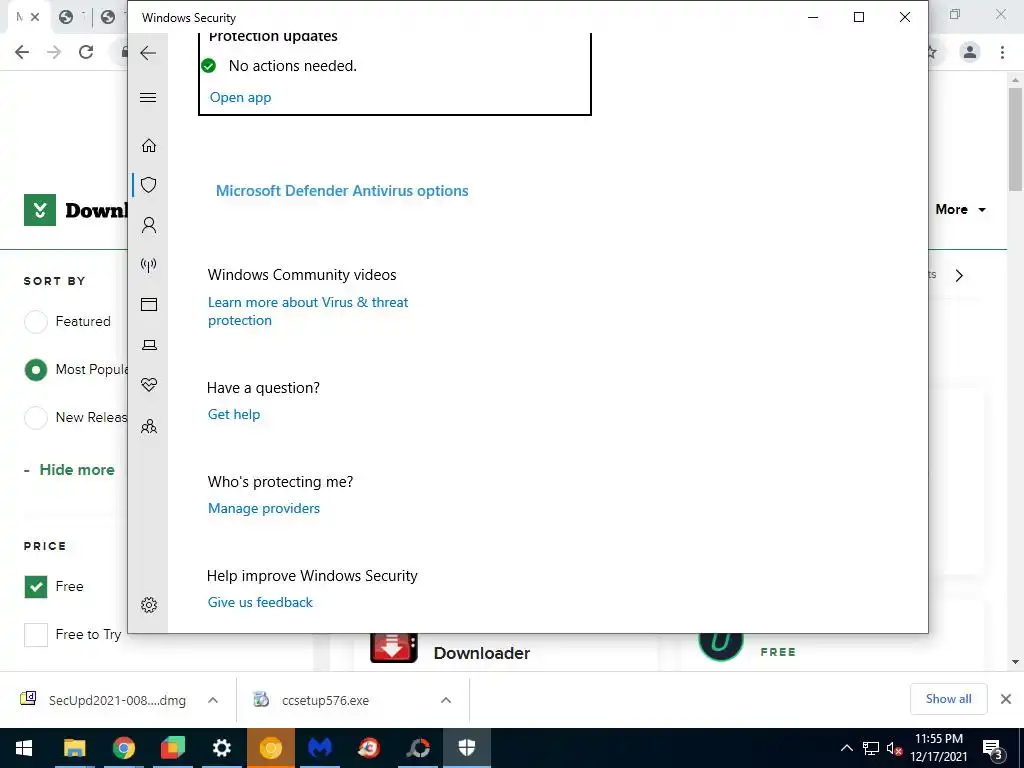This screenshot has width=1024, height=768.
Task: Select Most Popular sort option
Action: coord(36,370)
